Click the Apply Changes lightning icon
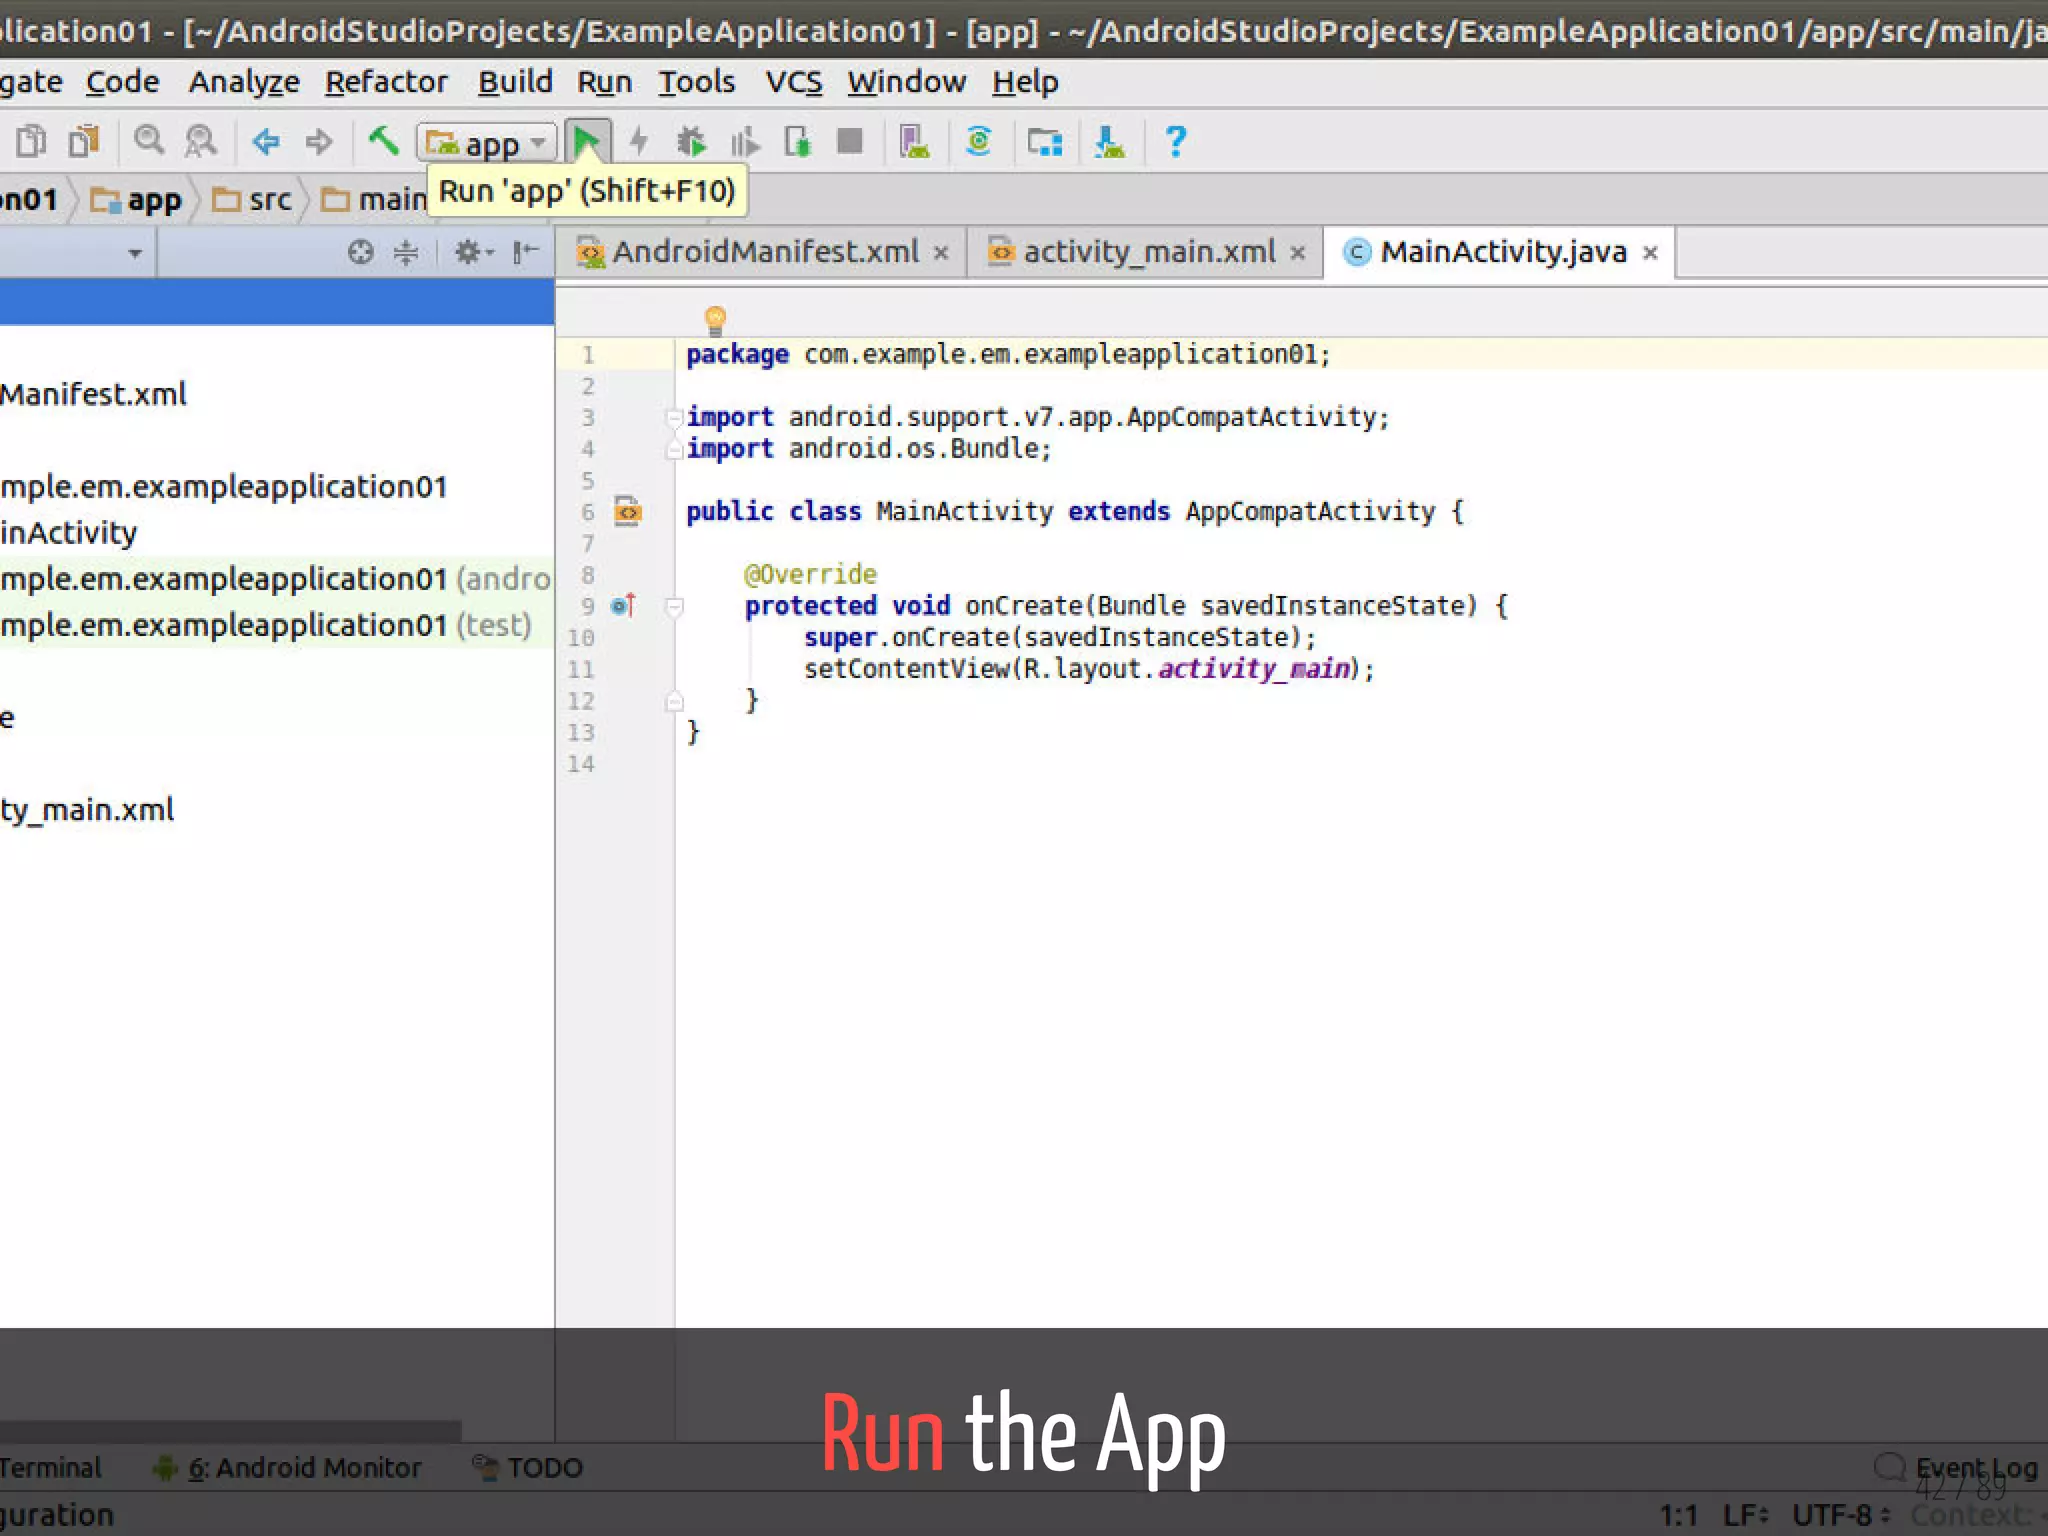The width and height of the screenshot is (2048, 1536). 639,142
